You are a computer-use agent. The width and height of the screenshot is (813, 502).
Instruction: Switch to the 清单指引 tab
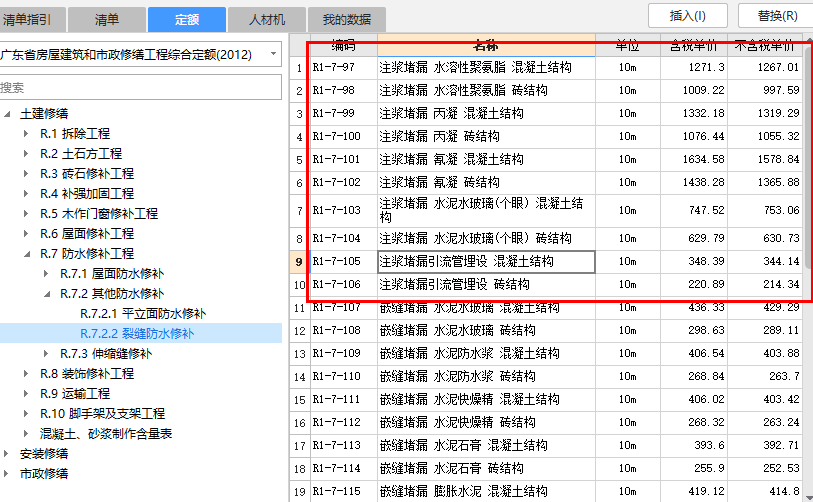click(32, 20)
